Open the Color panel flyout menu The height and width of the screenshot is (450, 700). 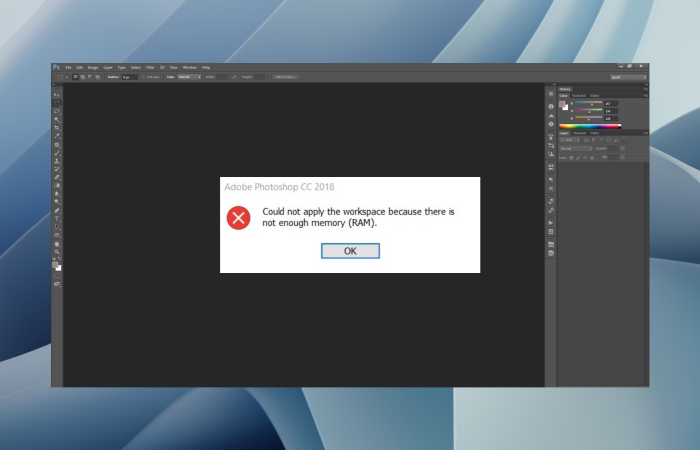646,96
